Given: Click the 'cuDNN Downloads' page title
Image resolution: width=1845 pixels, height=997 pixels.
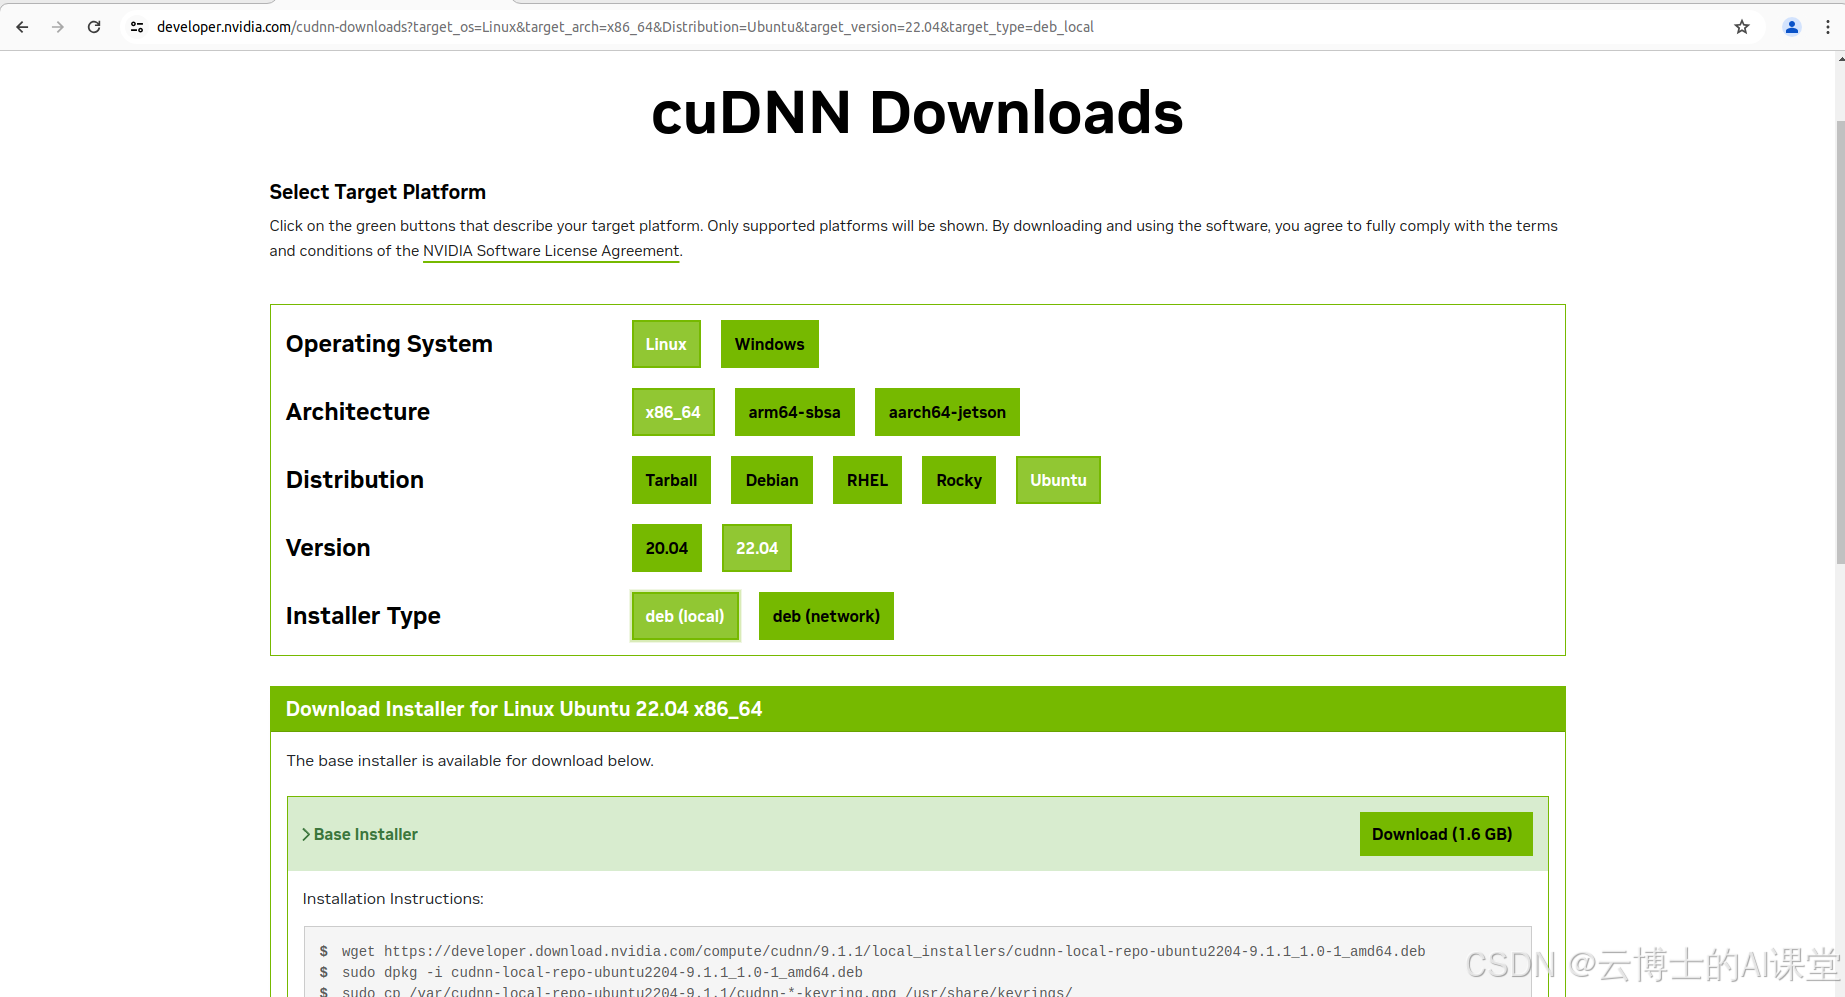Looking at the screenshot, I should tap(917, 112).
